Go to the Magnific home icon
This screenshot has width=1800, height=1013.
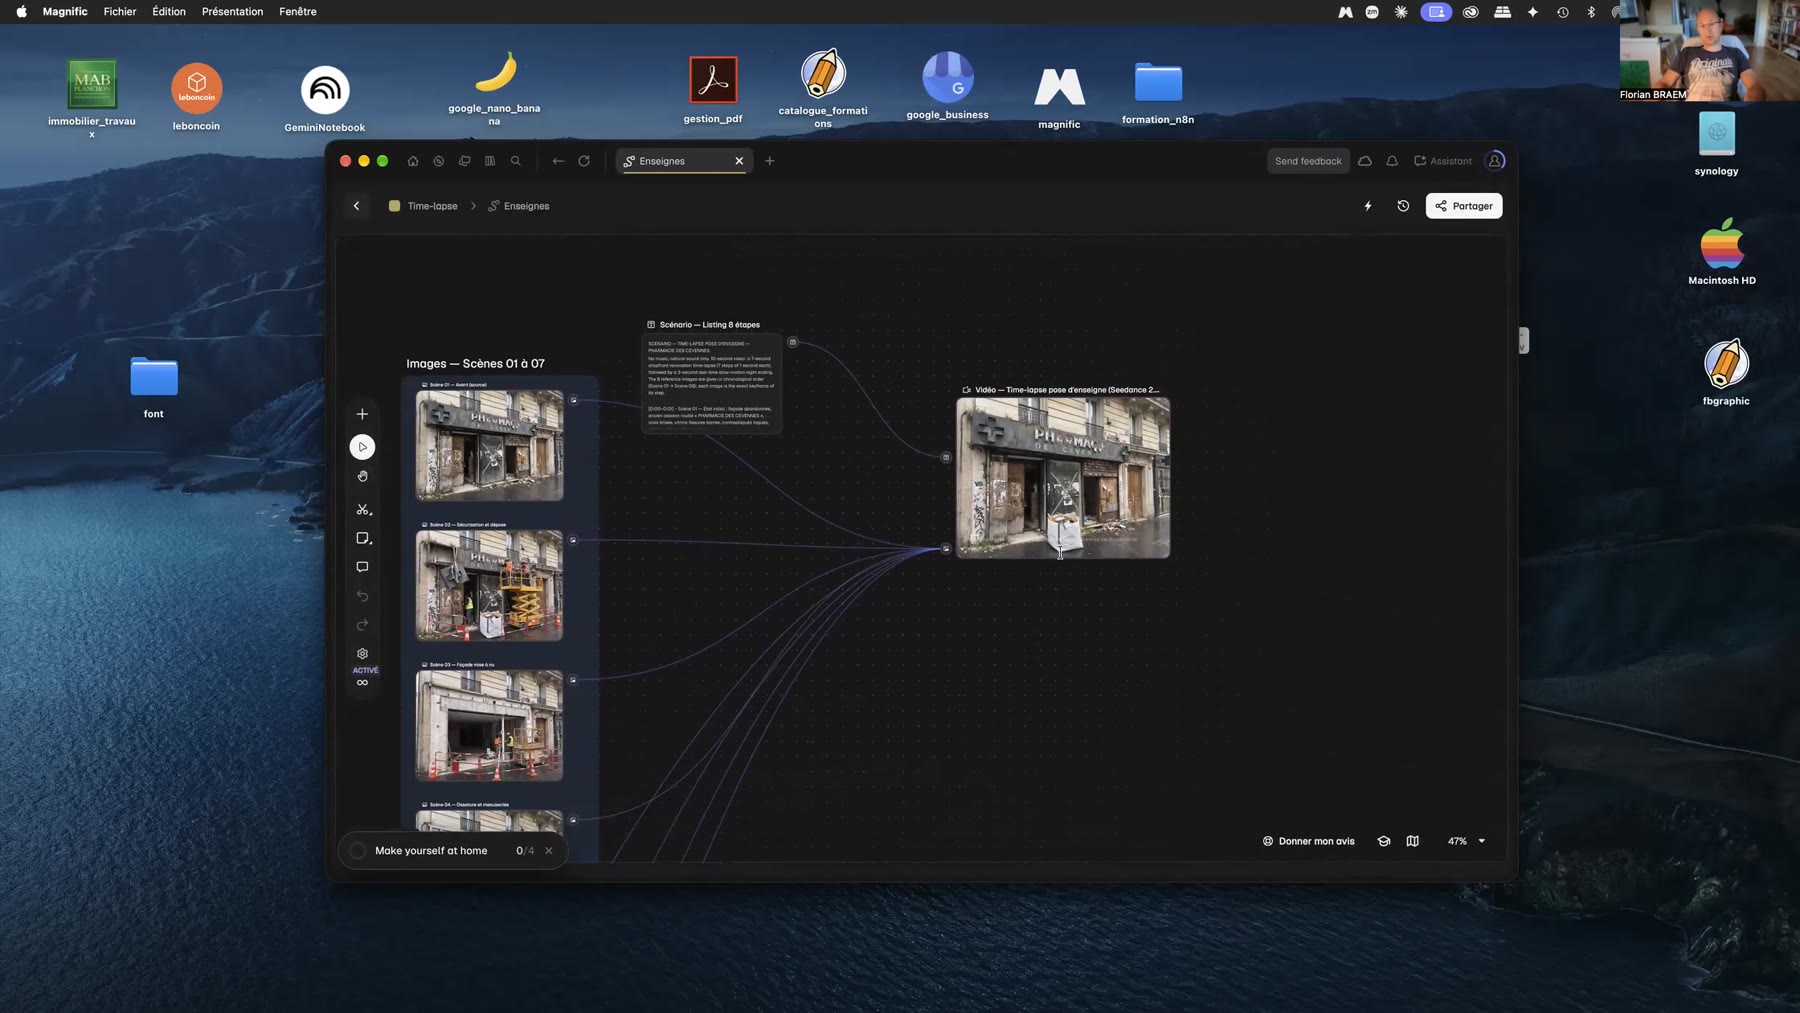coord(413,161)
